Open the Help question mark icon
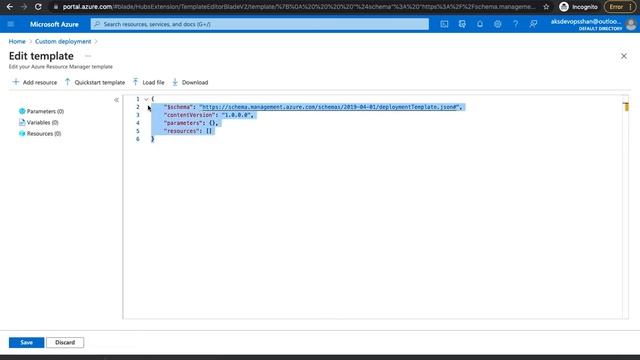The height and width of the screenshot is (360, 640). click(516, 24)
